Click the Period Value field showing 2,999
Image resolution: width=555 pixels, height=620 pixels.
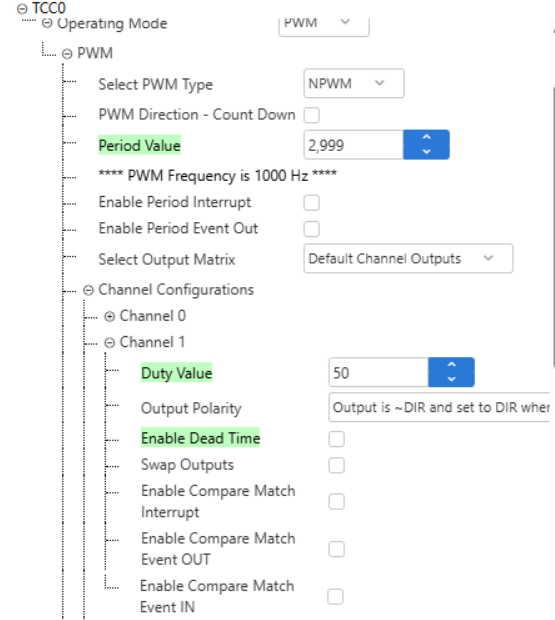(353, 145)
